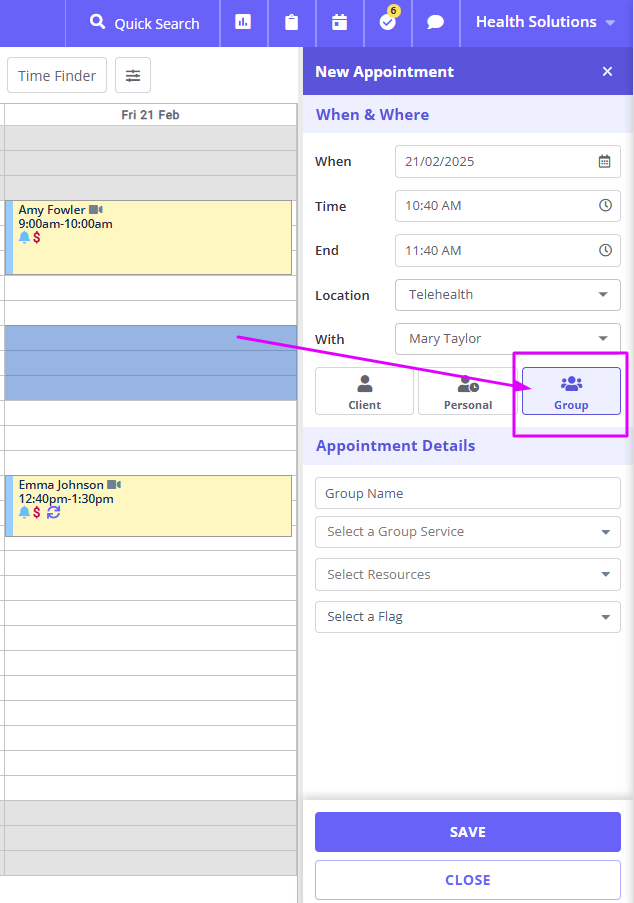Screen dimensions: 634x903
Task: Expand the Location Telehealth dropdown
Action: 508,295
